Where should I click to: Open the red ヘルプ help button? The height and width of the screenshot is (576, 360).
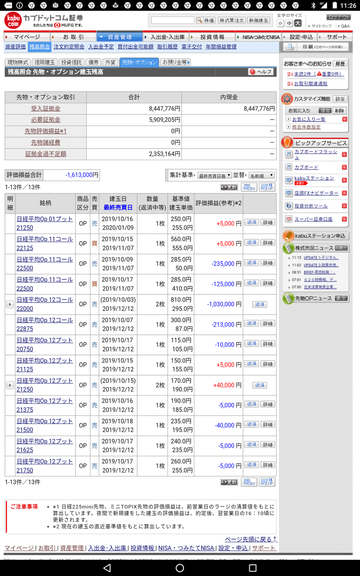tap(260, 72)
